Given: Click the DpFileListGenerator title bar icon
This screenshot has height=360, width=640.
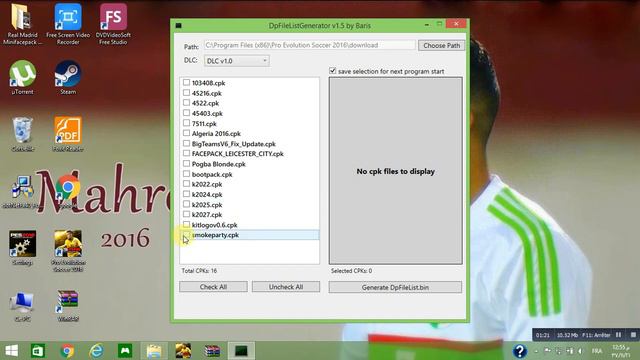Looking at the screenshot, I should [178, 25].
